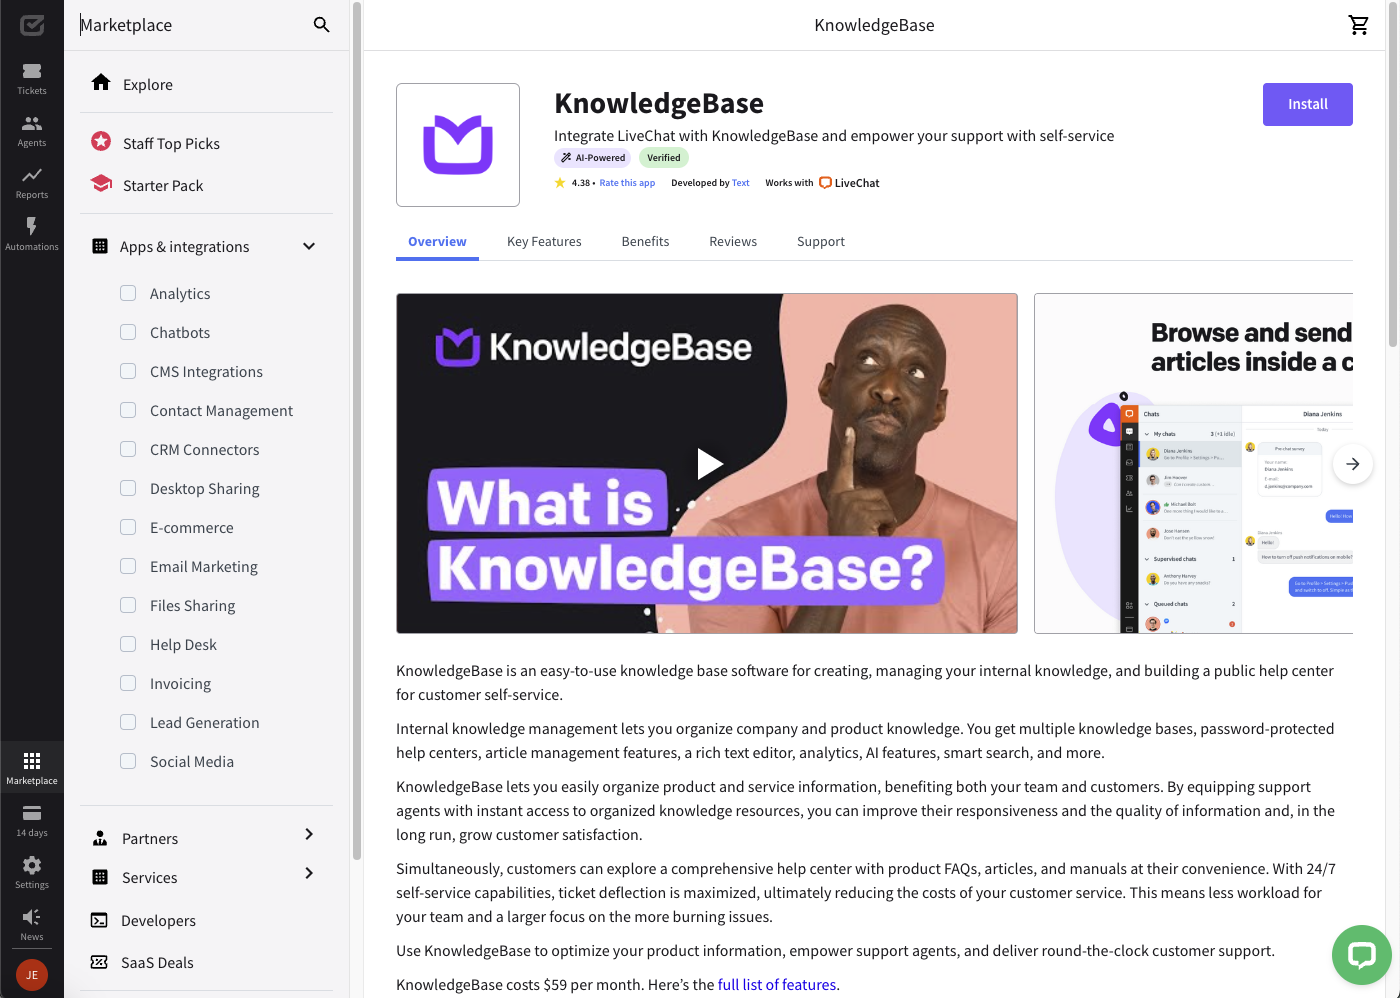Check the Email Marketing checkbox
This screenshot has width=1400, height=998.
click(128, 566)
